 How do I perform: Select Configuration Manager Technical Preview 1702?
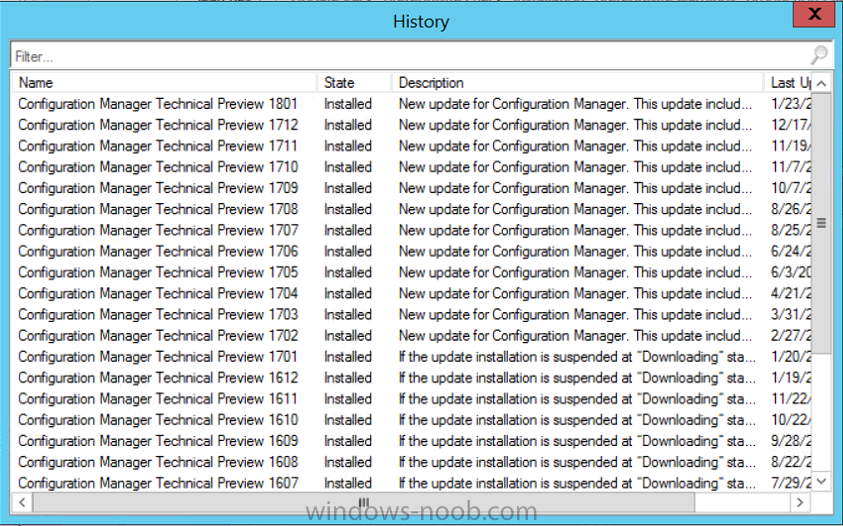click(x=158, y=336)
